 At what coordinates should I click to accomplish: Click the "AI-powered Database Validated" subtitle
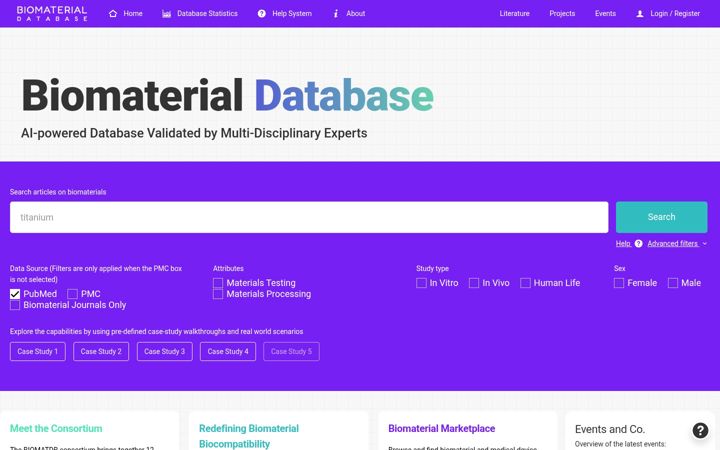194,133
